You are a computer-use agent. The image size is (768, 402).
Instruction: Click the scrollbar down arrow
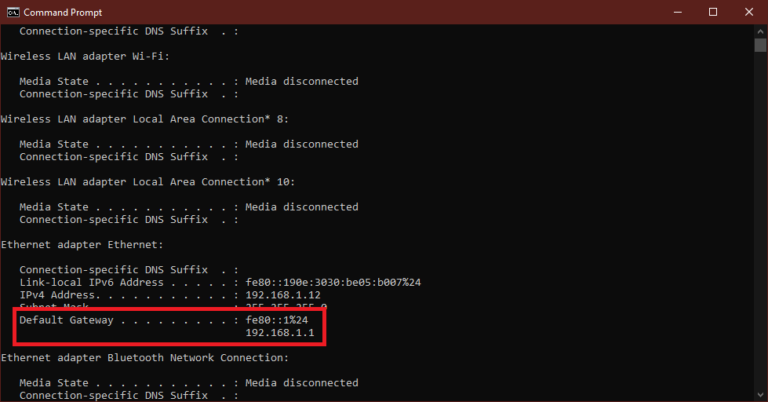point(760,394)
